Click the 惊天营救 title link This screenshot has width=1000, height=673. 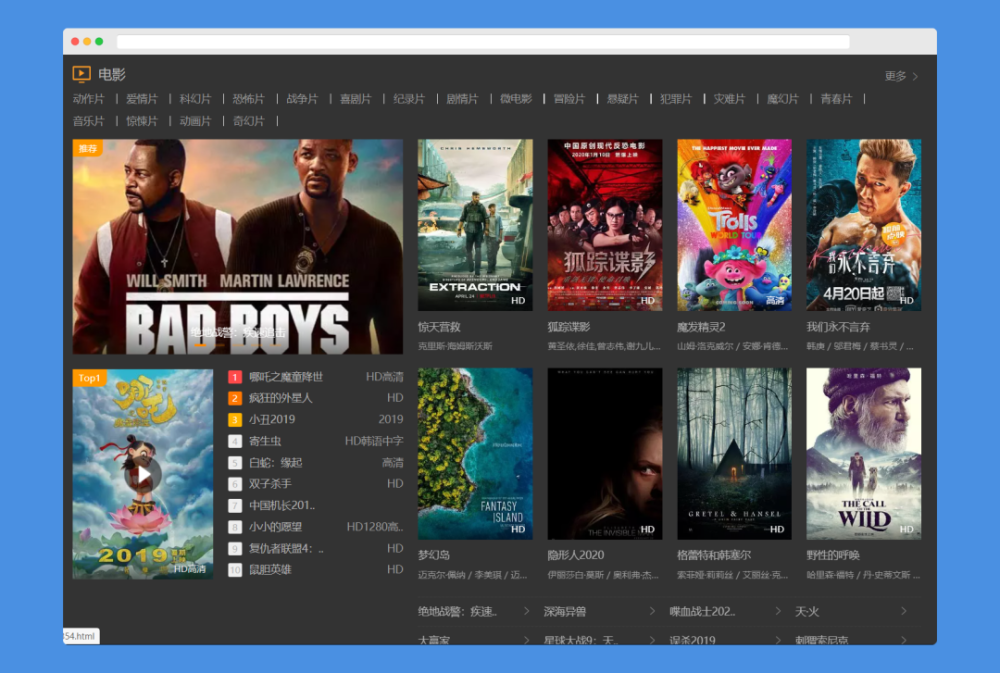click(x=439, y=327)
